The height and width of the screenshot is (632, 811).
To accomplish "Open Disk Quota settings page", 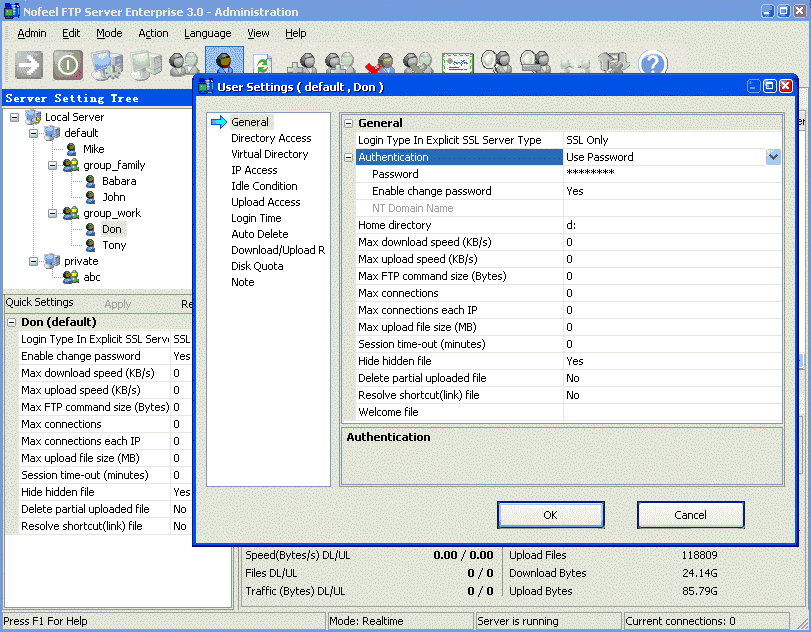I will coord(257,266).
